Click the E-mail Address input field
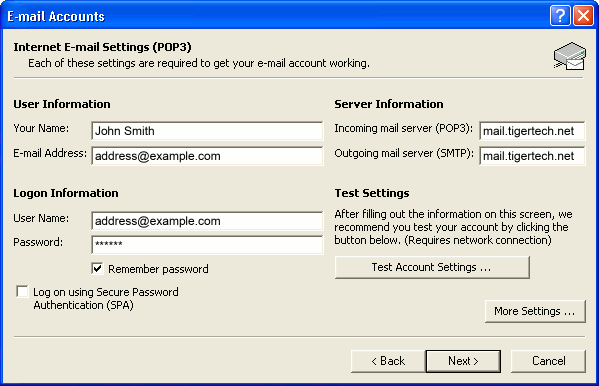Image resolution: width=599 pixels, height=386 pixels. click(x=207, y=156)
